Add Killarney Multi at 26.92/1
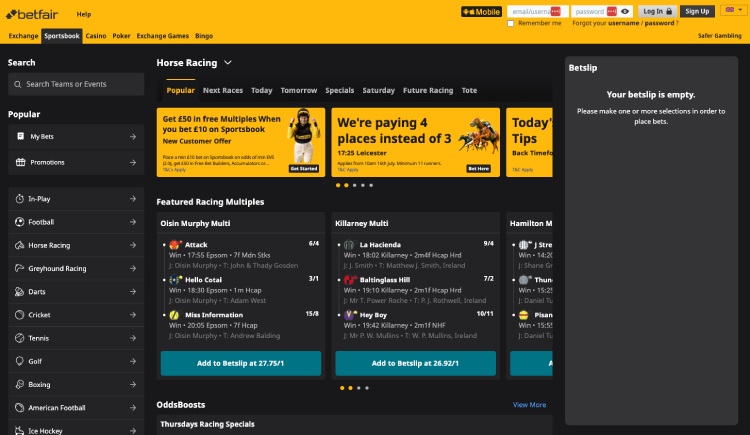Viewport: 750px width, 435px height. (415, 363)
